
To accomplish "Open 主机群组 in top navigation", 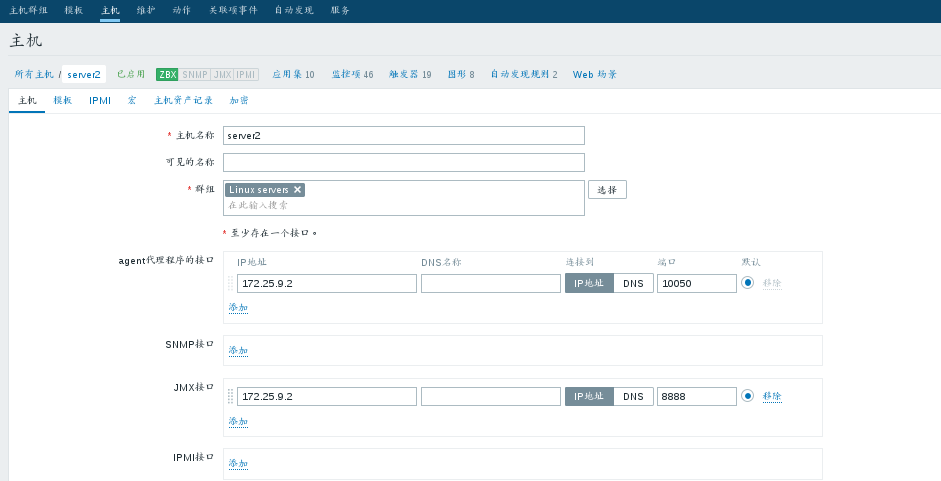I will pyautogui.click(x=28, y=10).
